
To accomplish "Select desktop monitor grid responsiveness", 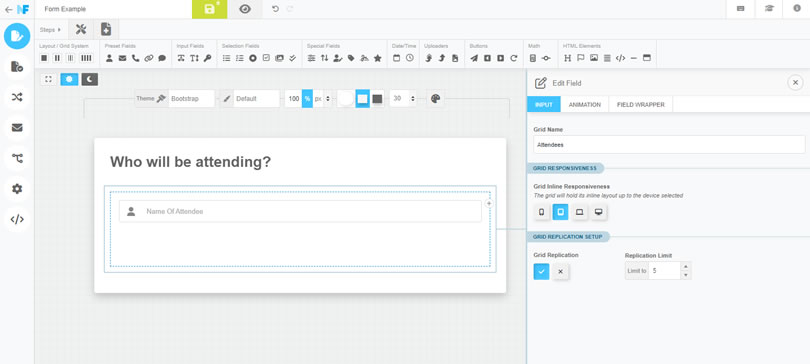I will point(599,212).
